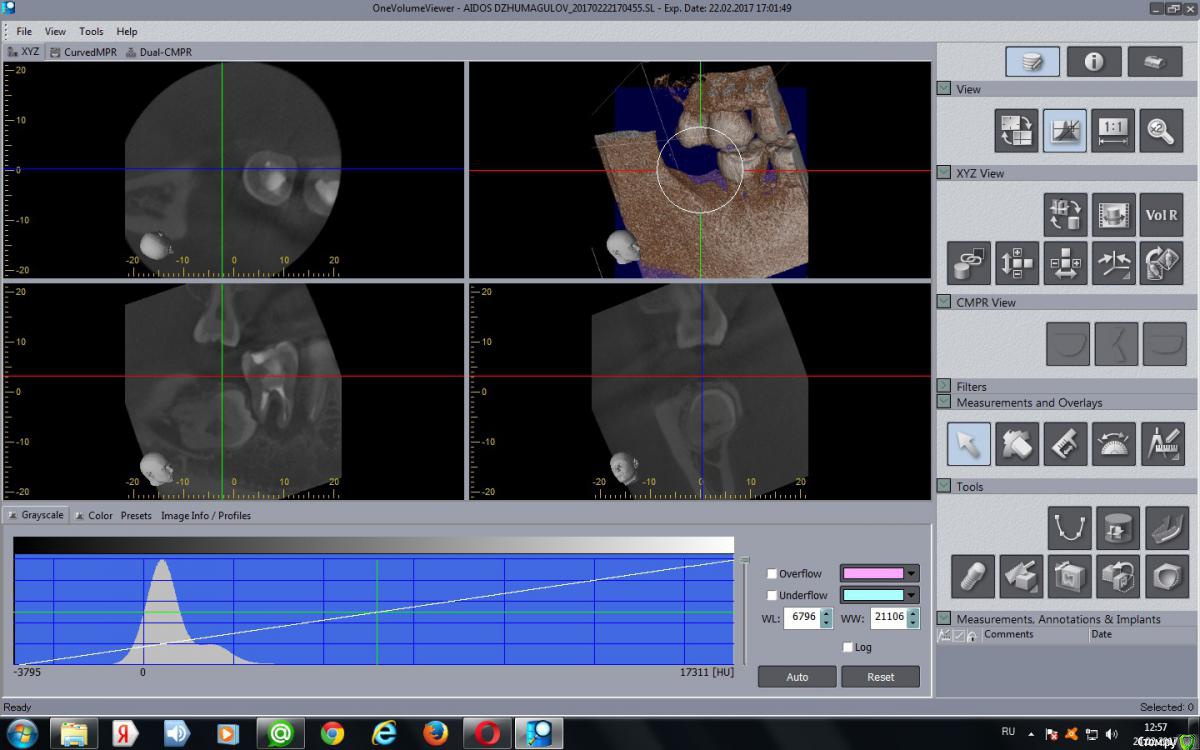The image size is (1200, 750).
Task: Choose the protractor angle measurement tool
Action: coord(1112,444)
